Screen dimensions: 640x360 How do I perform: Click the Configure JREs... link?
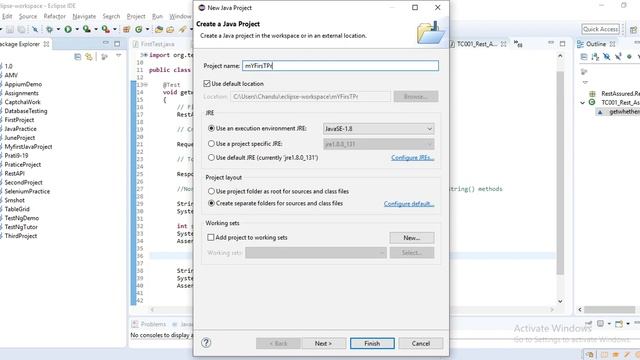pos(412,158)
